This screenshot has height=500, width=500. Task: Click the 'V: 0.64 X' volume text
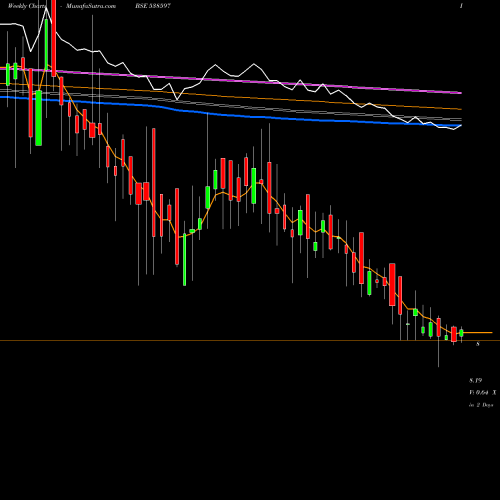pyautogui.click(x=483, y=393)
